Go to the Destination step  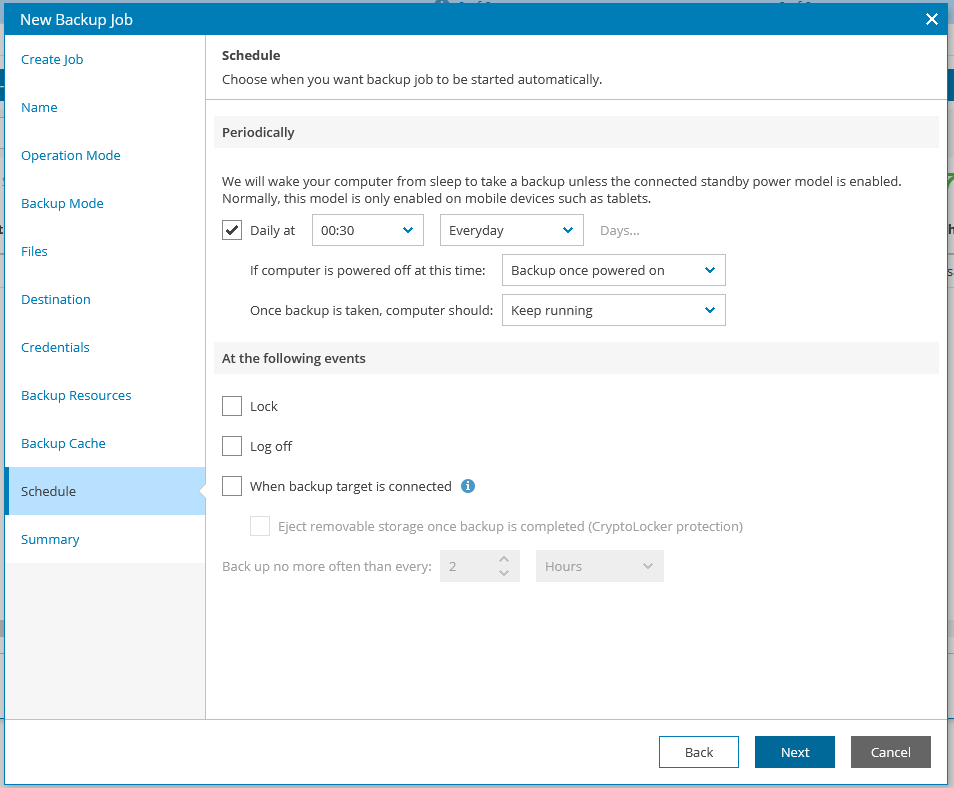point(55,299)
